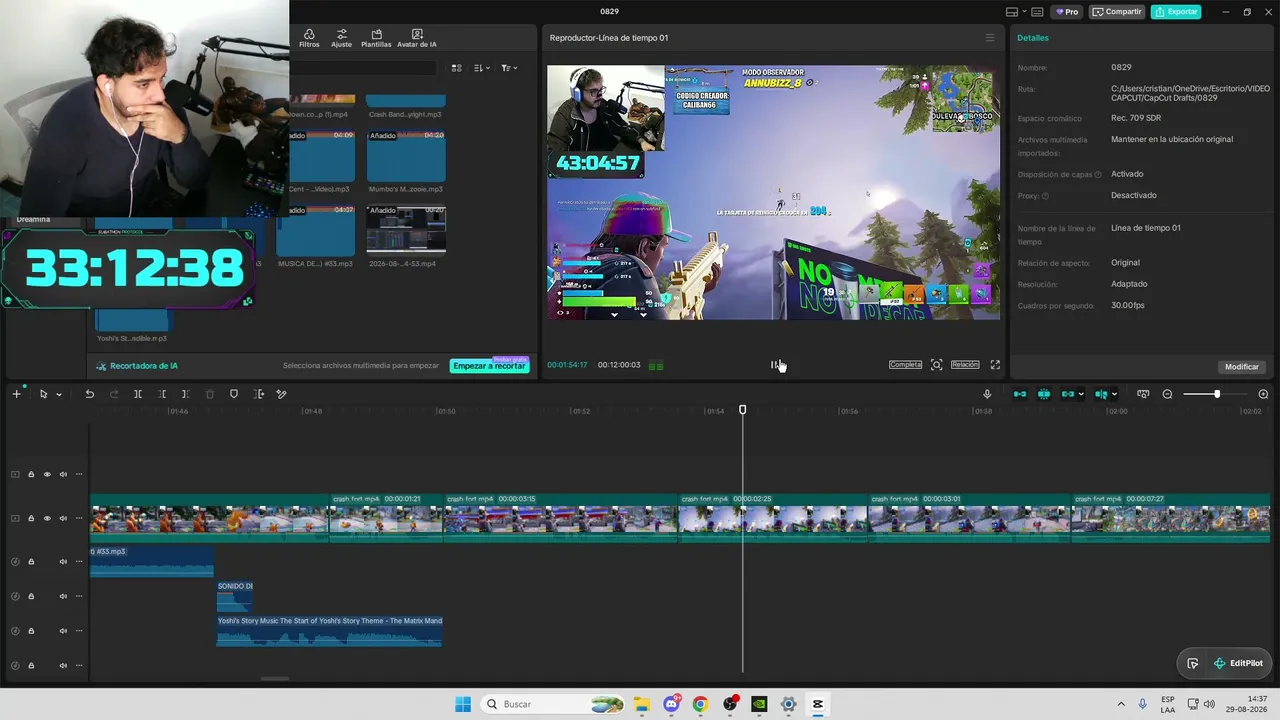Click the clip insert arrow icon in toolbar

click(258, 394)
